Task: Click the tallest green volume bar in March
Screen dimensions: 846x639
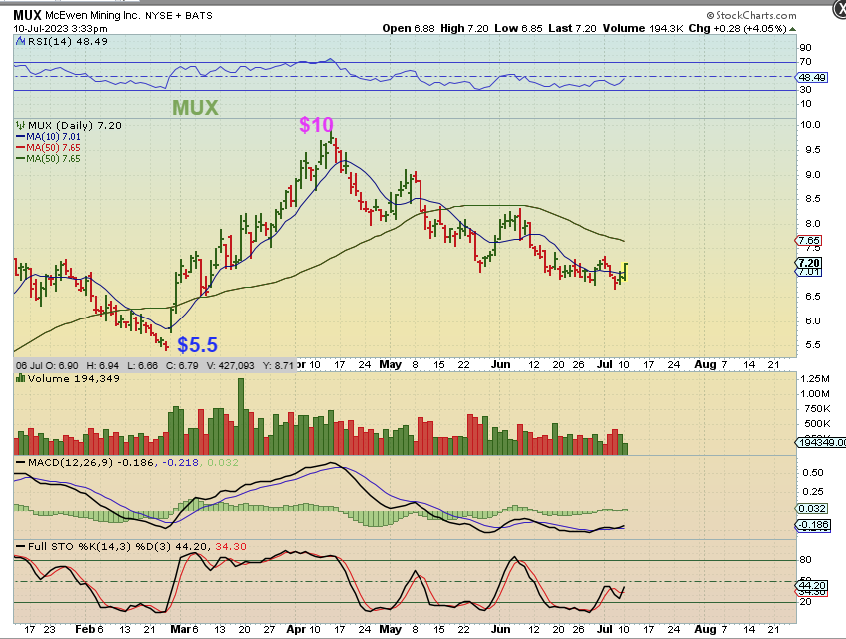Action: [x=241, y=416]
